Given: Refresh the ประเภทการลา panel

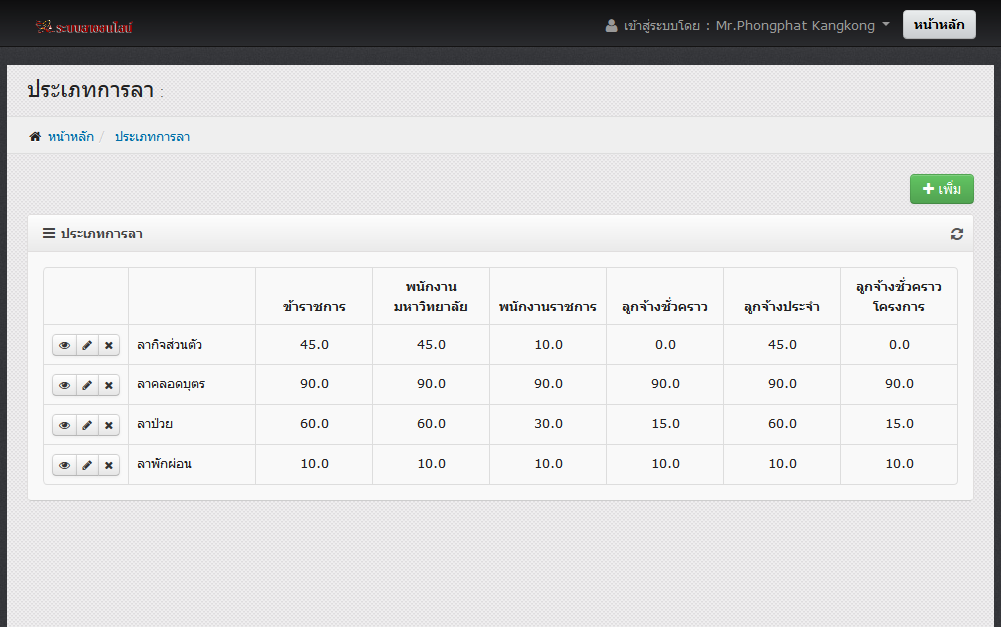Looking at the screenshot, I should click(x=956, y=234).
